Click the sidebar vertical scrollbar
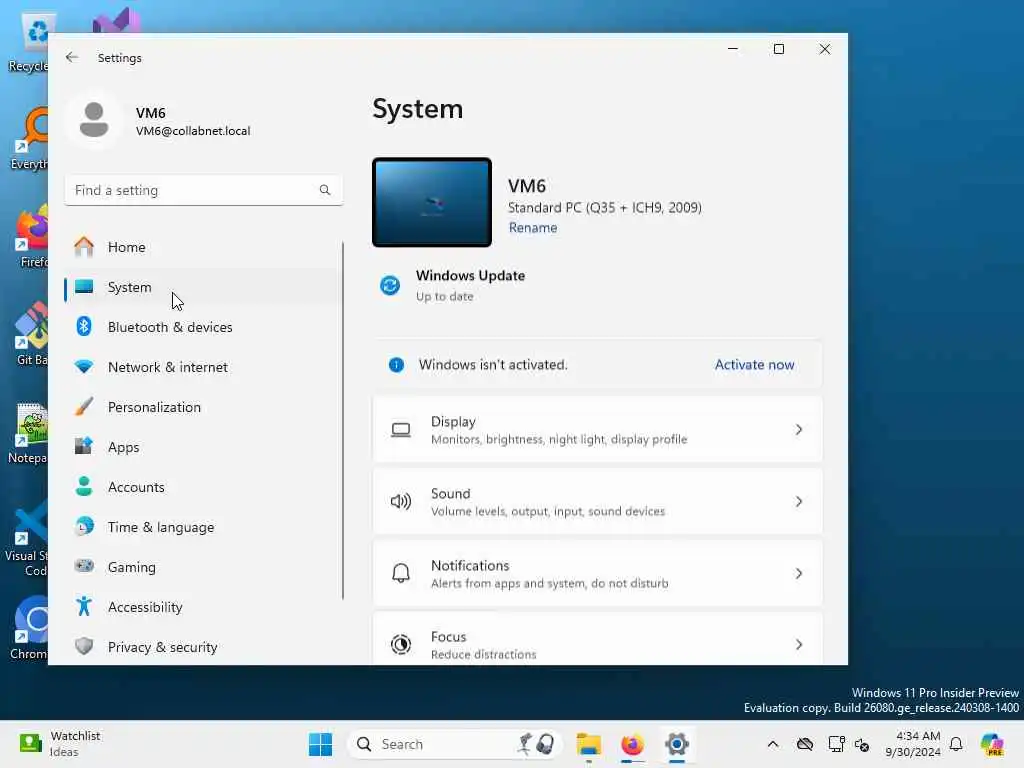Screen dimensions: 1024x768 point(343,421)
